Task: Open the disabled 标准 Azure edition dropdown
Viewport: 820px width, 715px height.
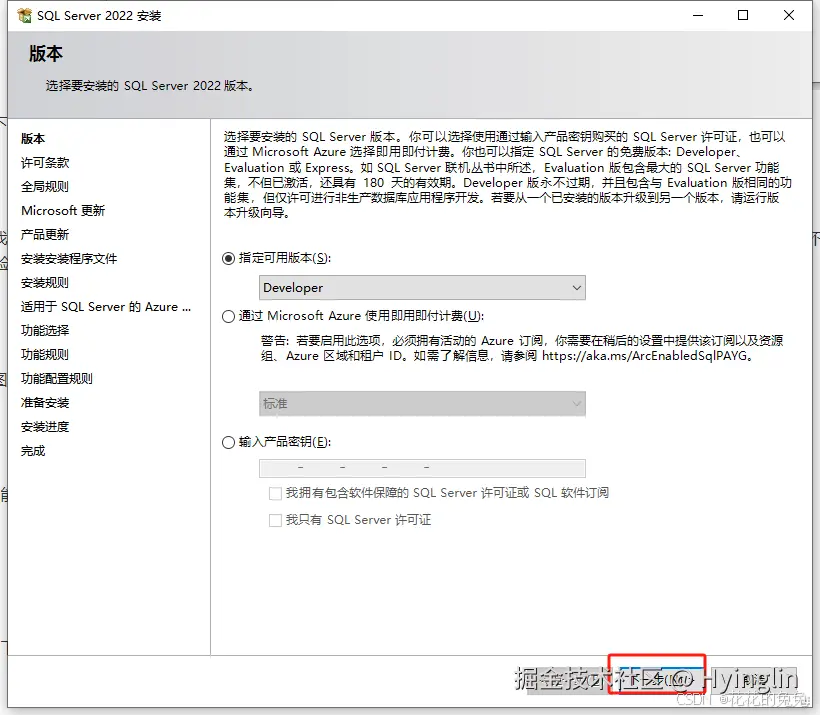Action: point(422,404)
